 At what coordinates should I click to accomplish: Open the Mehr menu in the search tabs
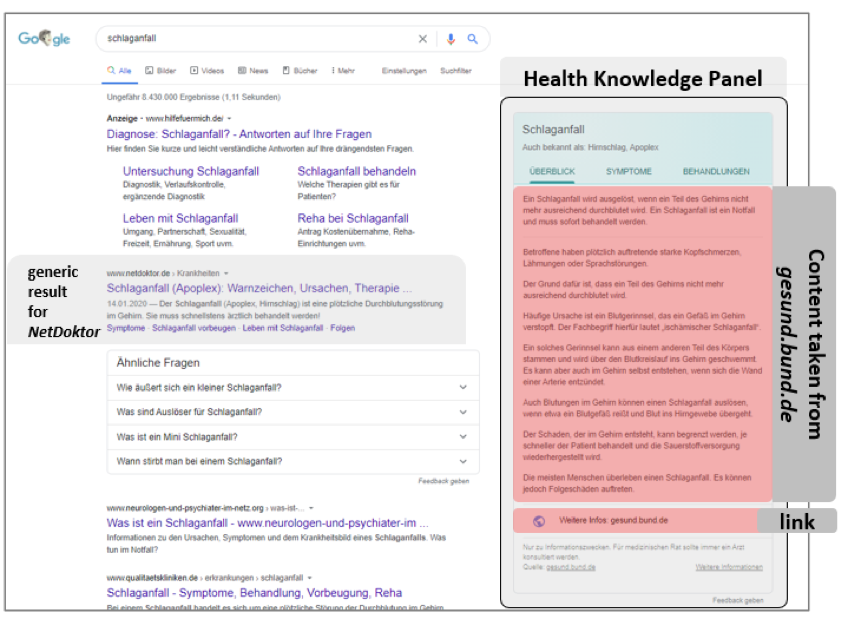[x=343, y=71]
